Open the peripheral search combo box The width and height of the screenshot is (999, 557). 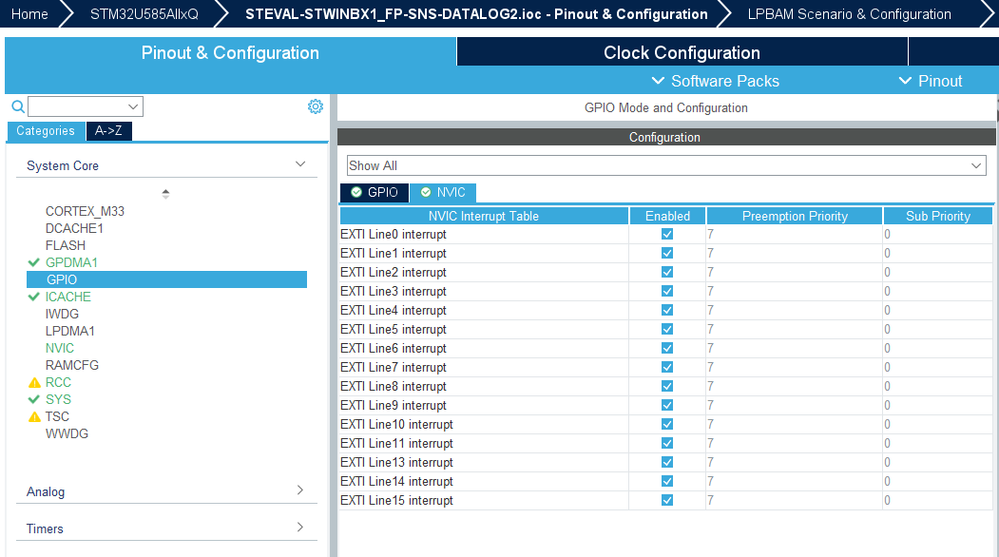click(x=85, y=106)
